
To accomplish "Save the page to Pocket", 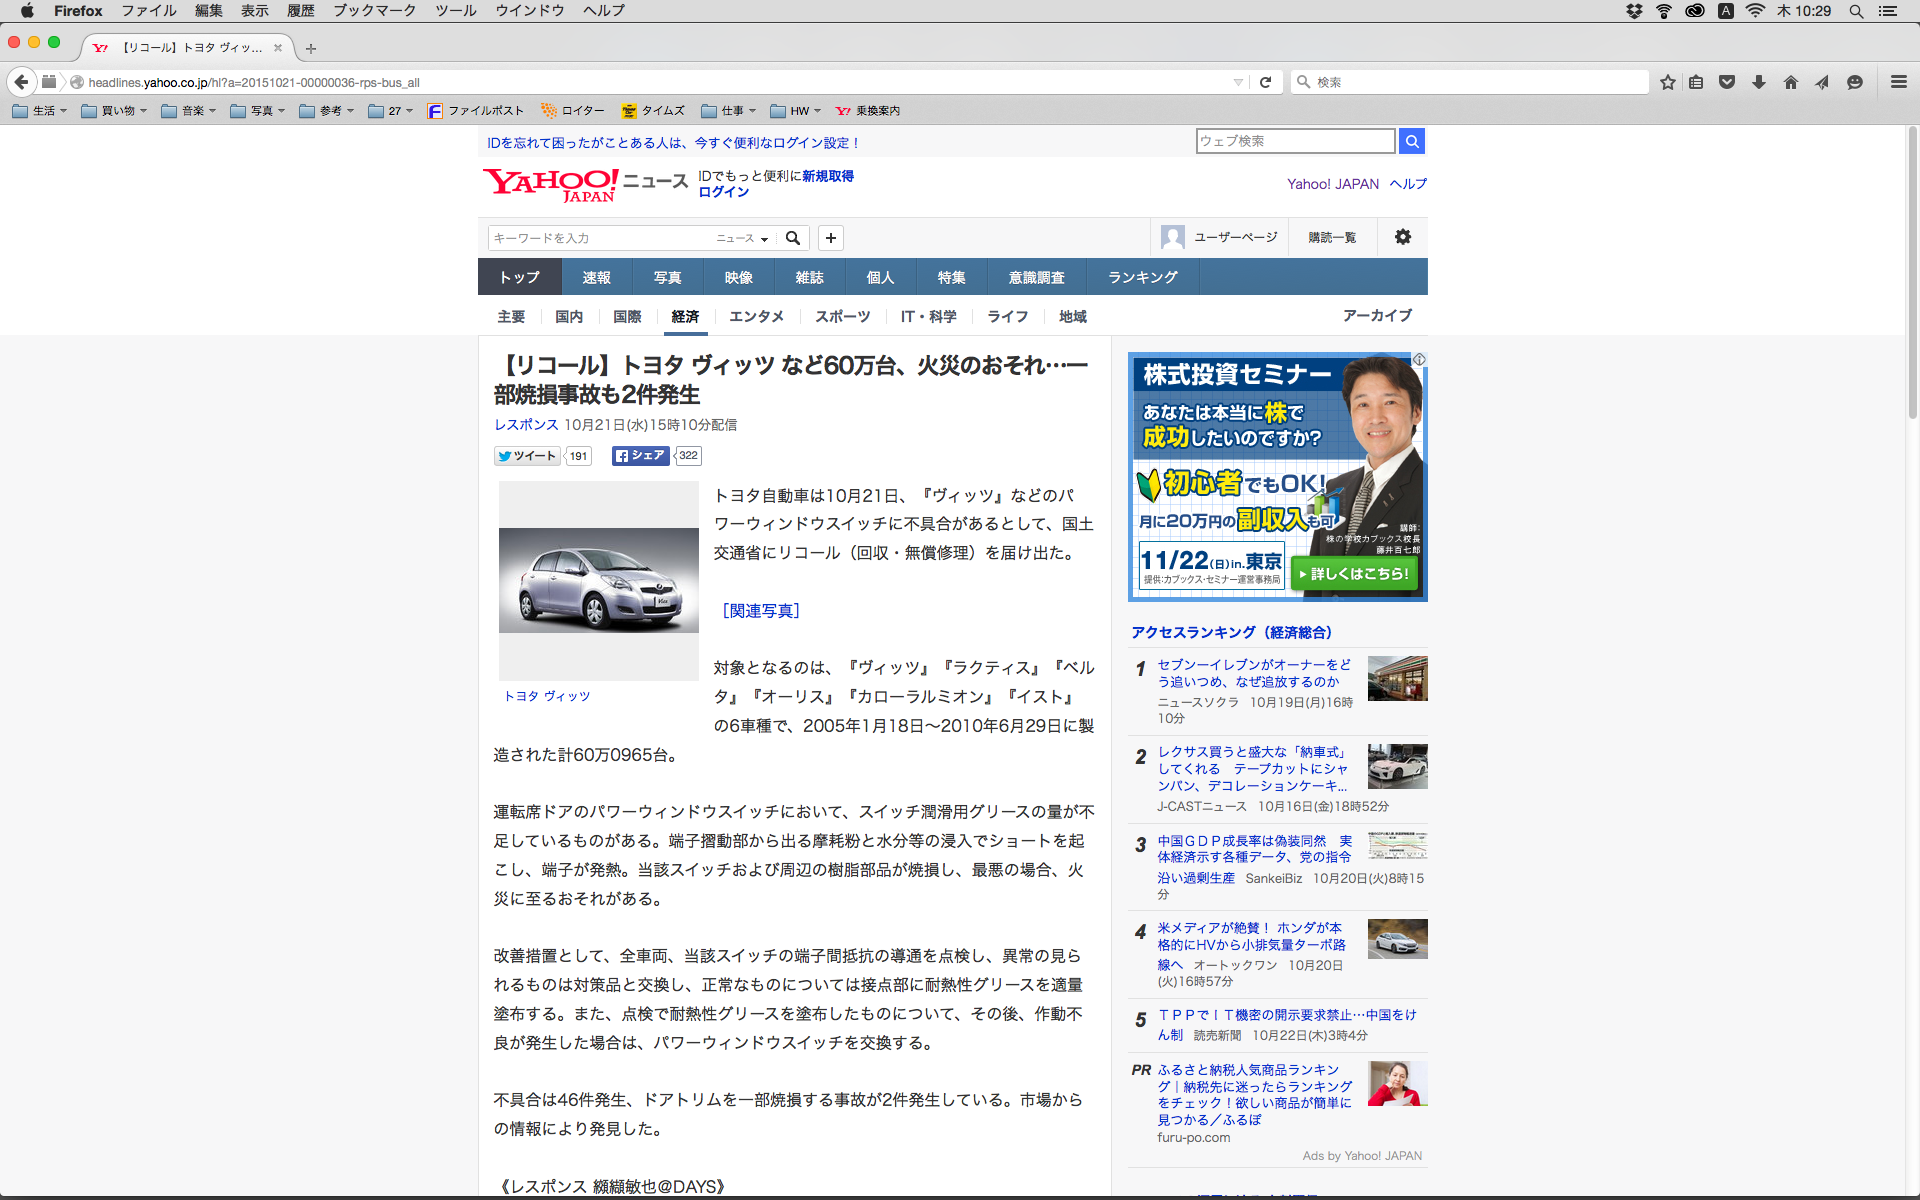I will [x=1727, y=82].
